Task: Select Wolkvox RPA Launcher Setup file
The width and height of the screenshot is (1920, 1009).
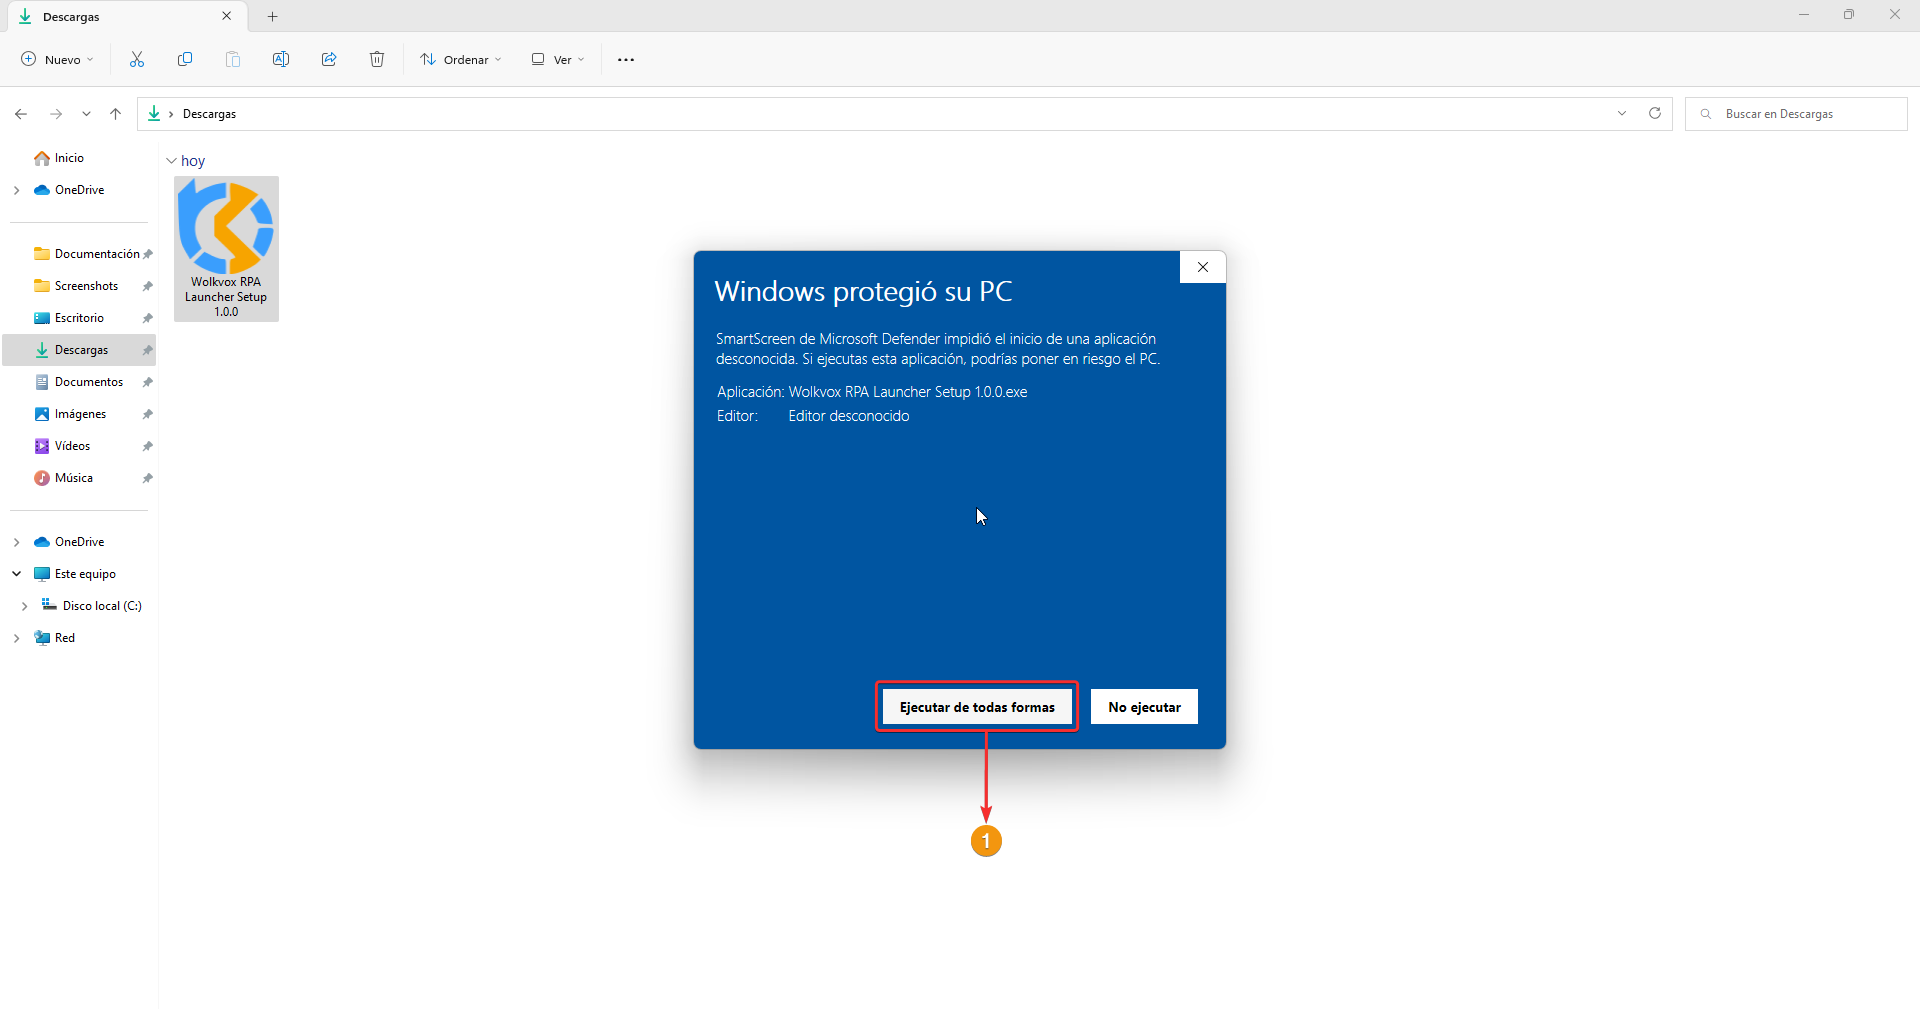Action: click(226, 249)
